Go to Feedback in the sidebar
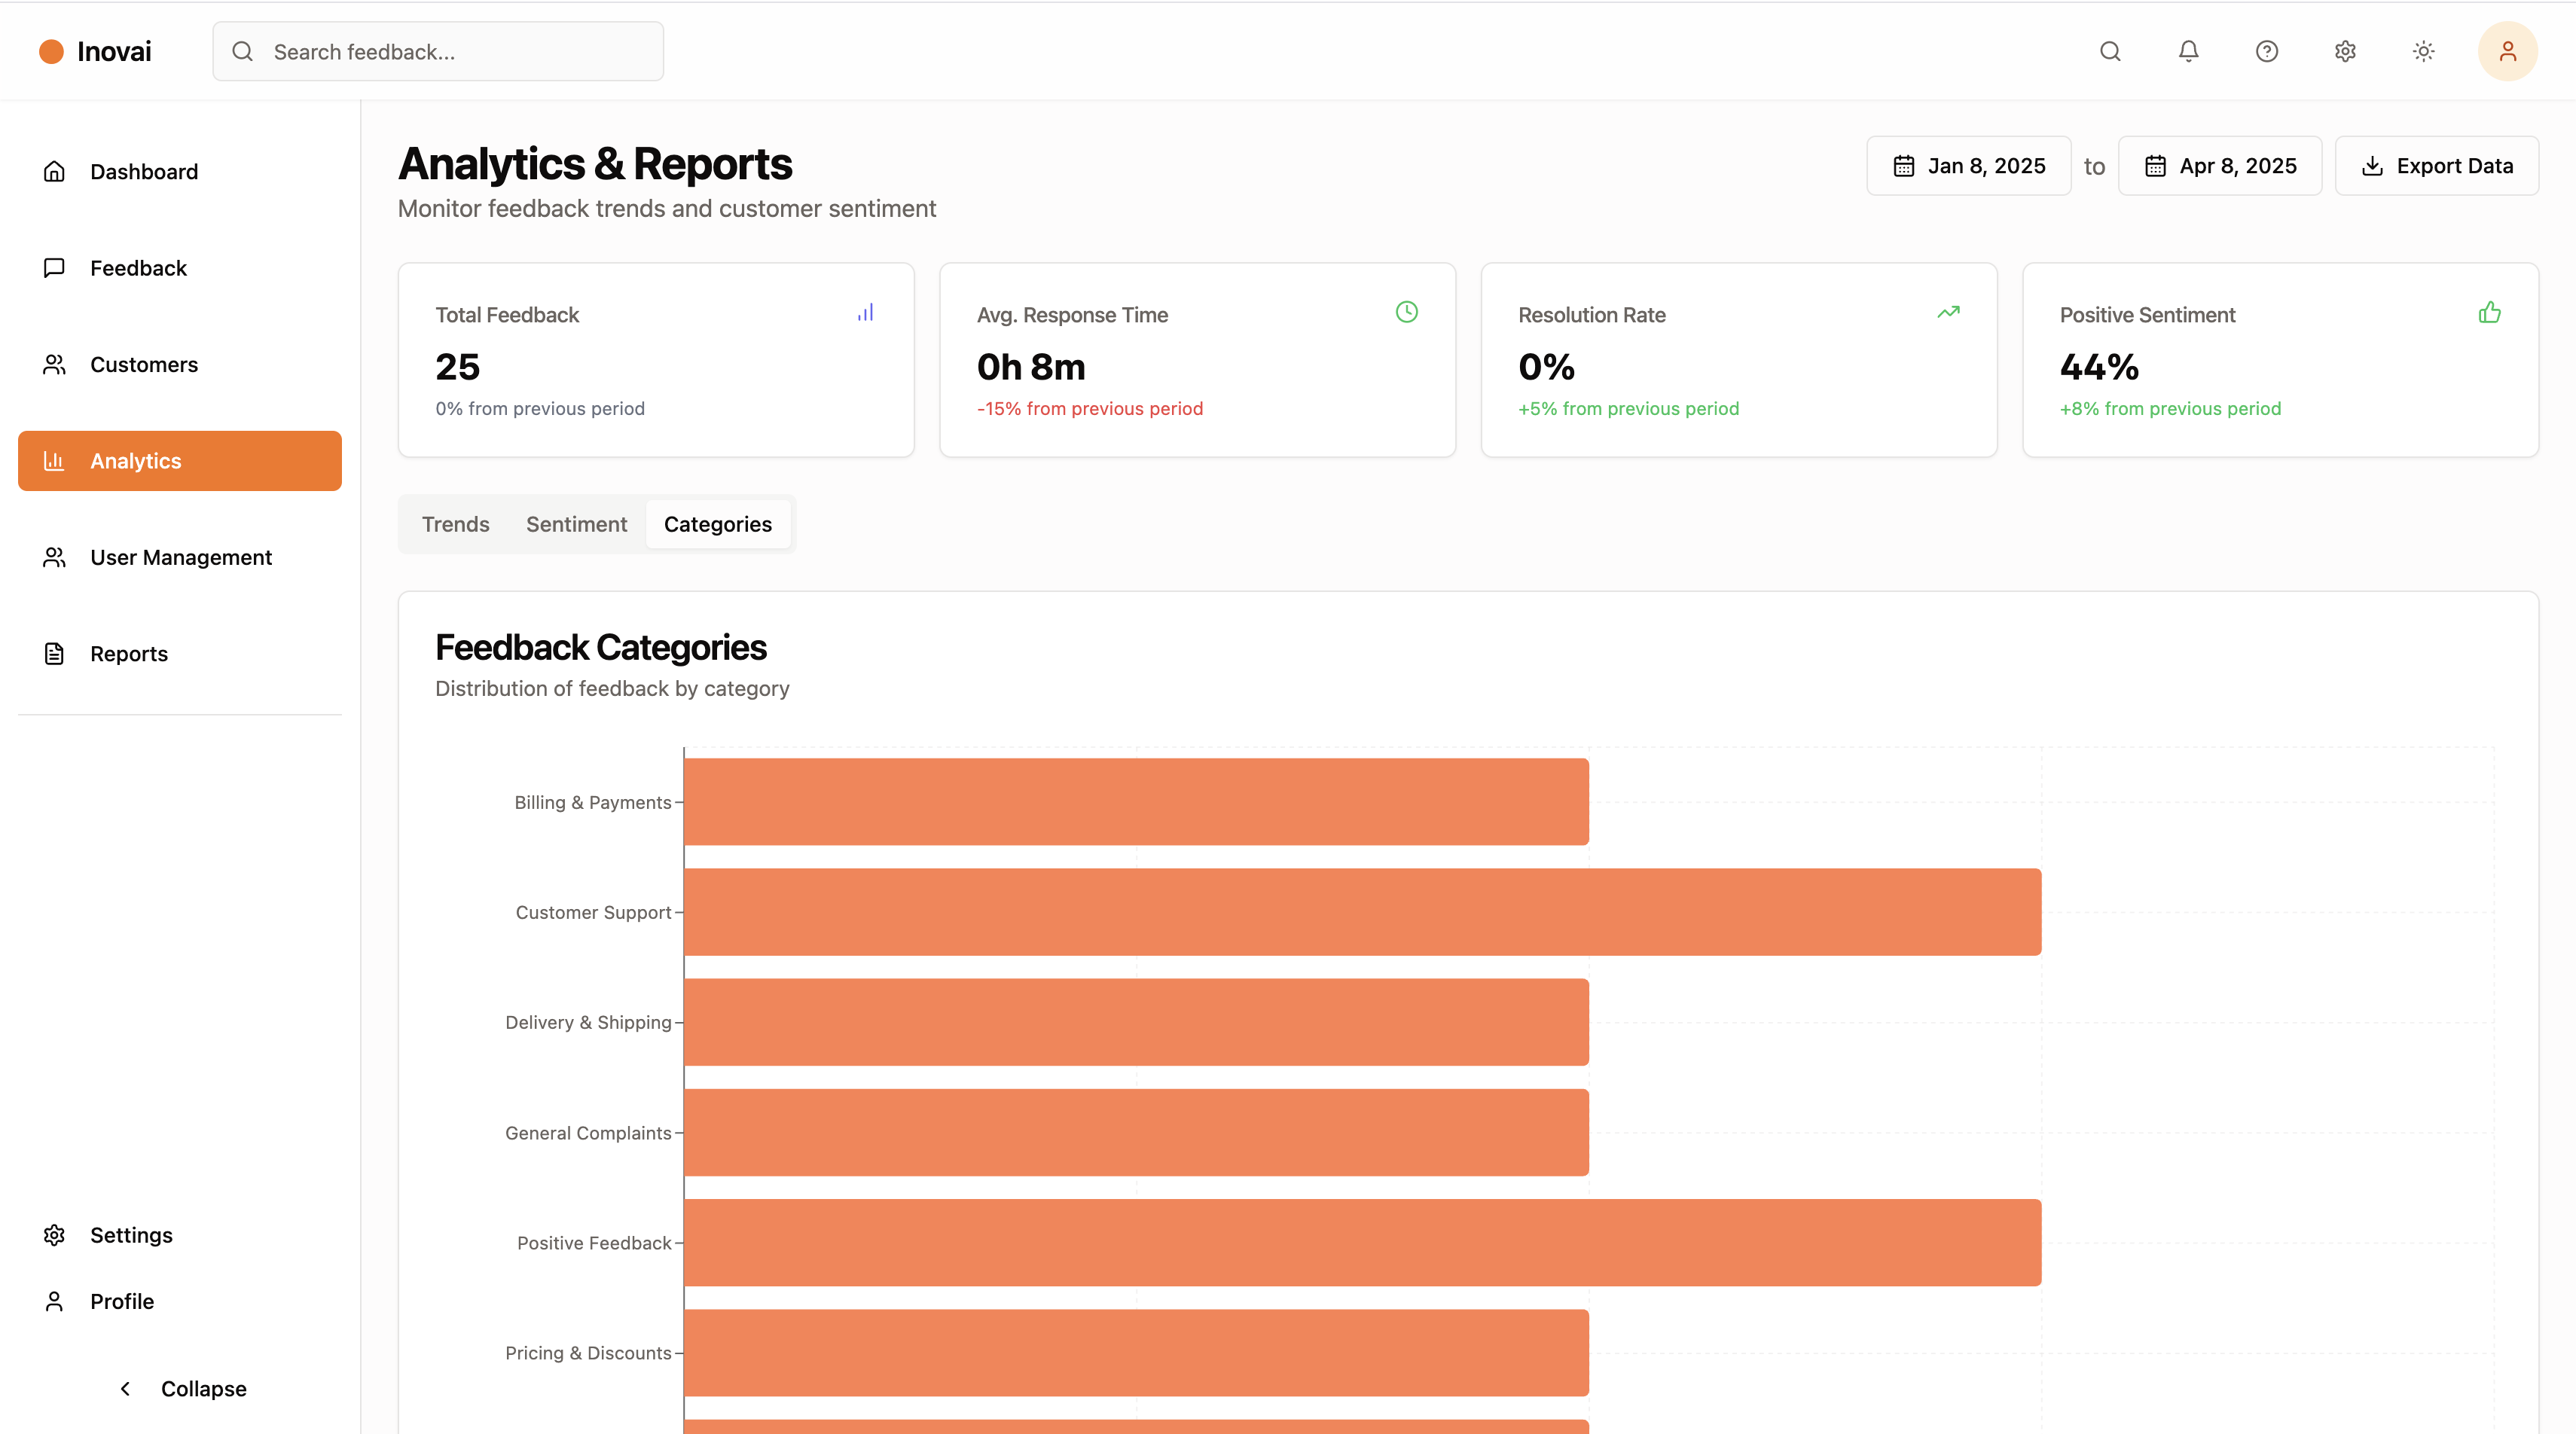 pos(138,268)
